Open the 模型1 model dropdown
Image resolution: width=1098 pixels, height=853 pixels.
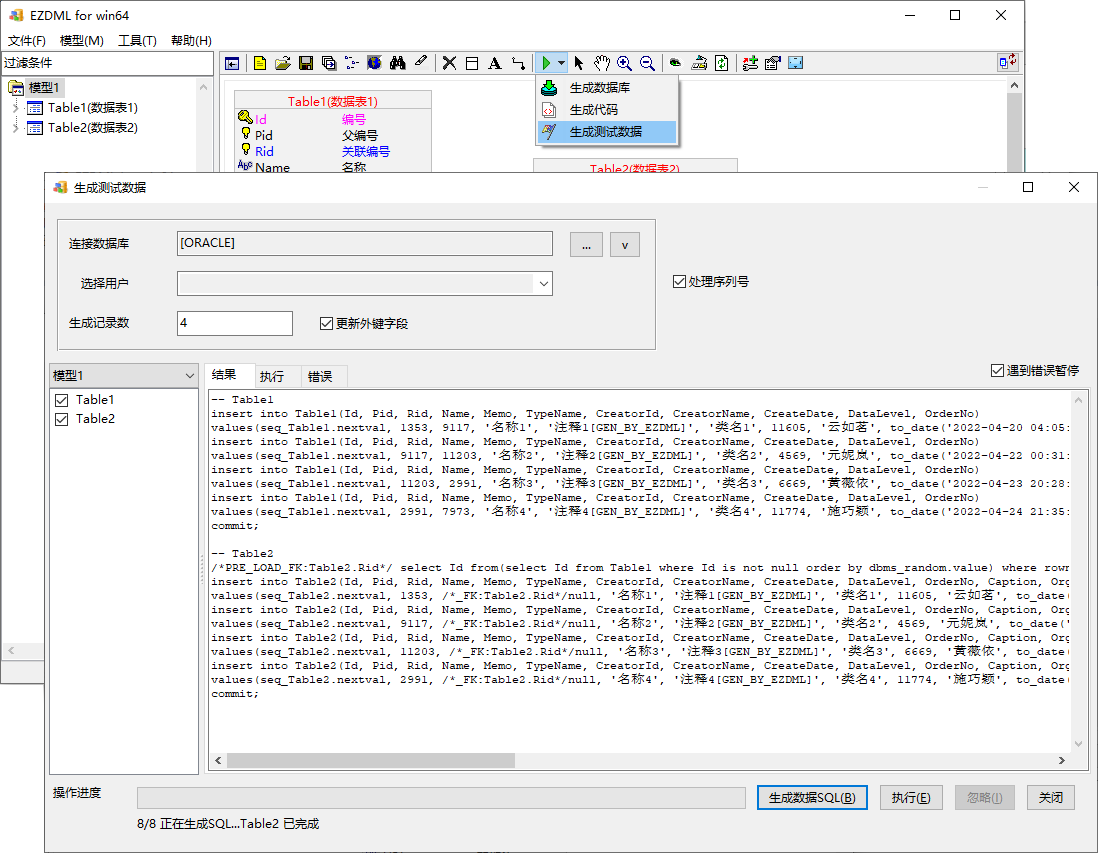tap(124, 376)
